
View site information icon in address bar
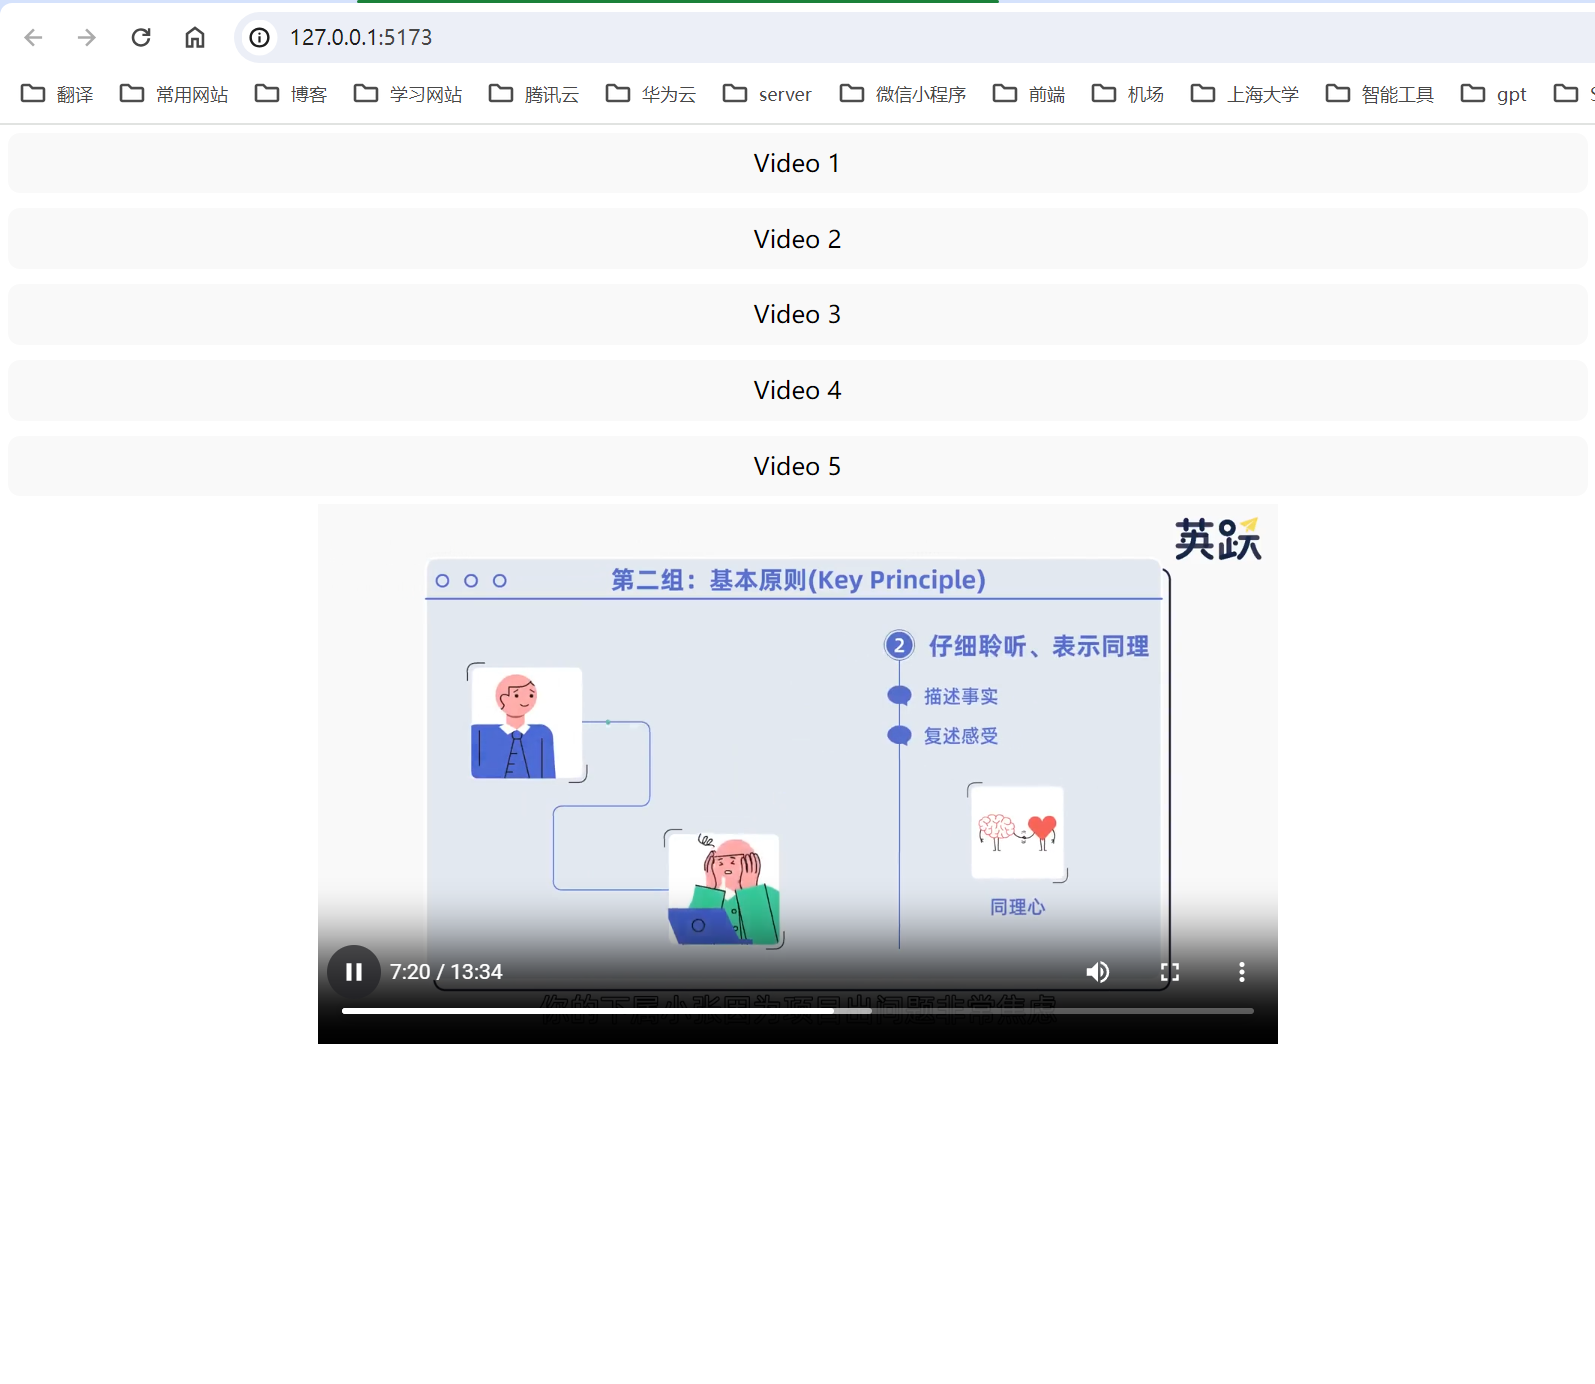(x=260, y=37)
